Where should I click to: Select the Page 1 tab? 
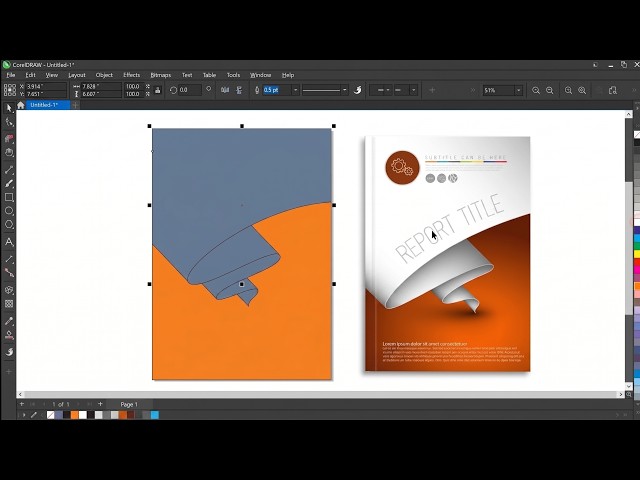pos(129,404)
